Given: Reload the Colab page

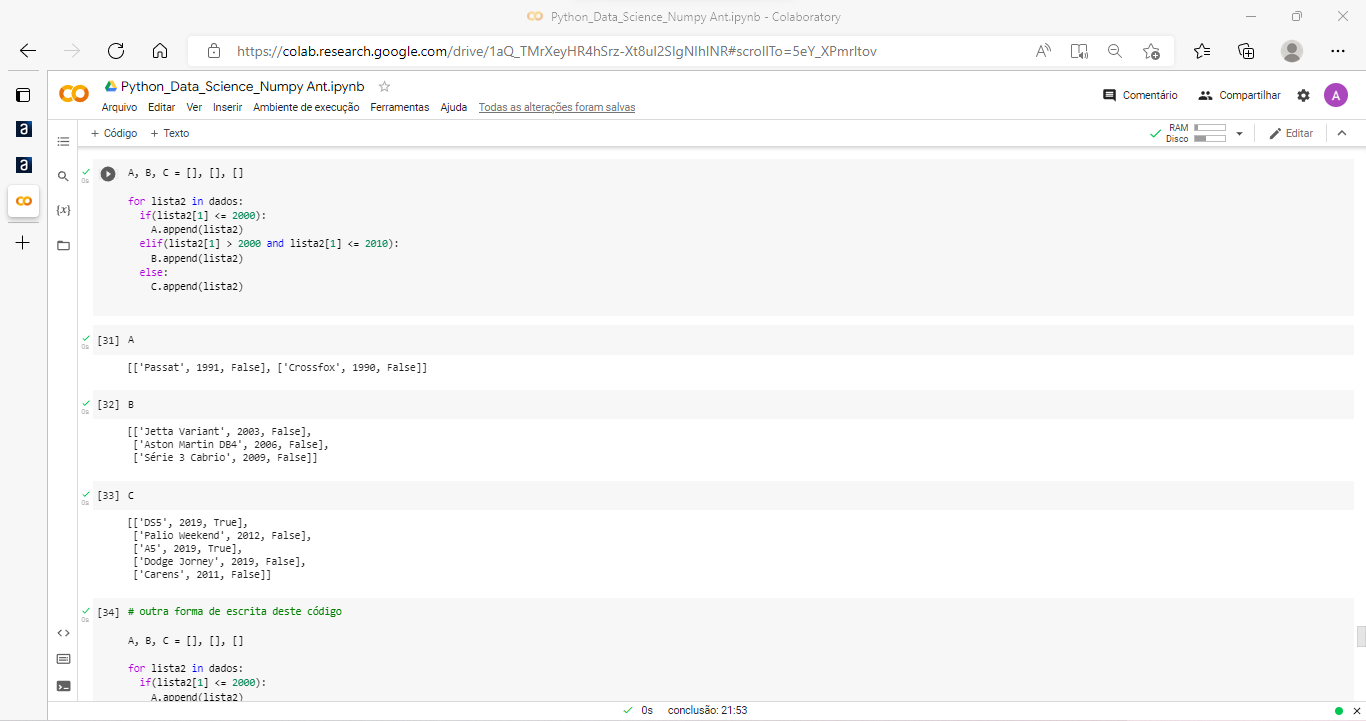Looking at the screenshot, I should 116,51.
